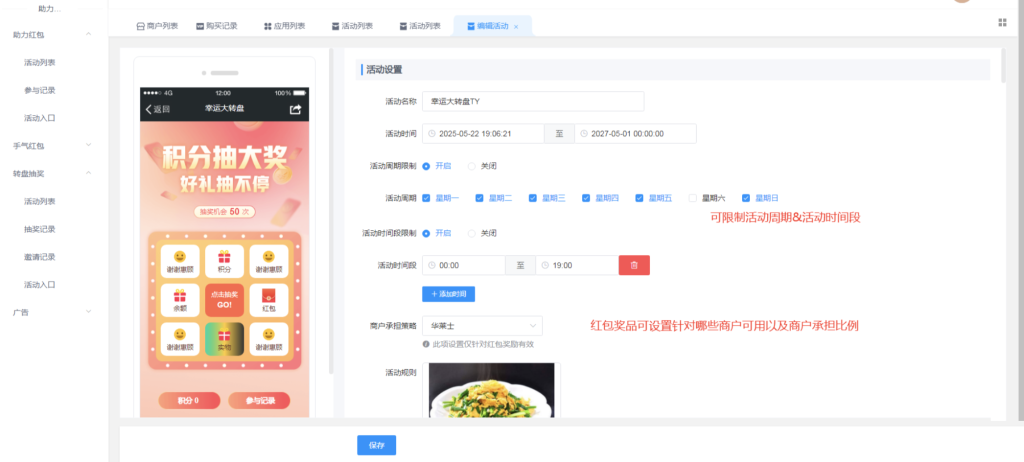Close the 编辑活动 tab via its x

tap(516, 26)
